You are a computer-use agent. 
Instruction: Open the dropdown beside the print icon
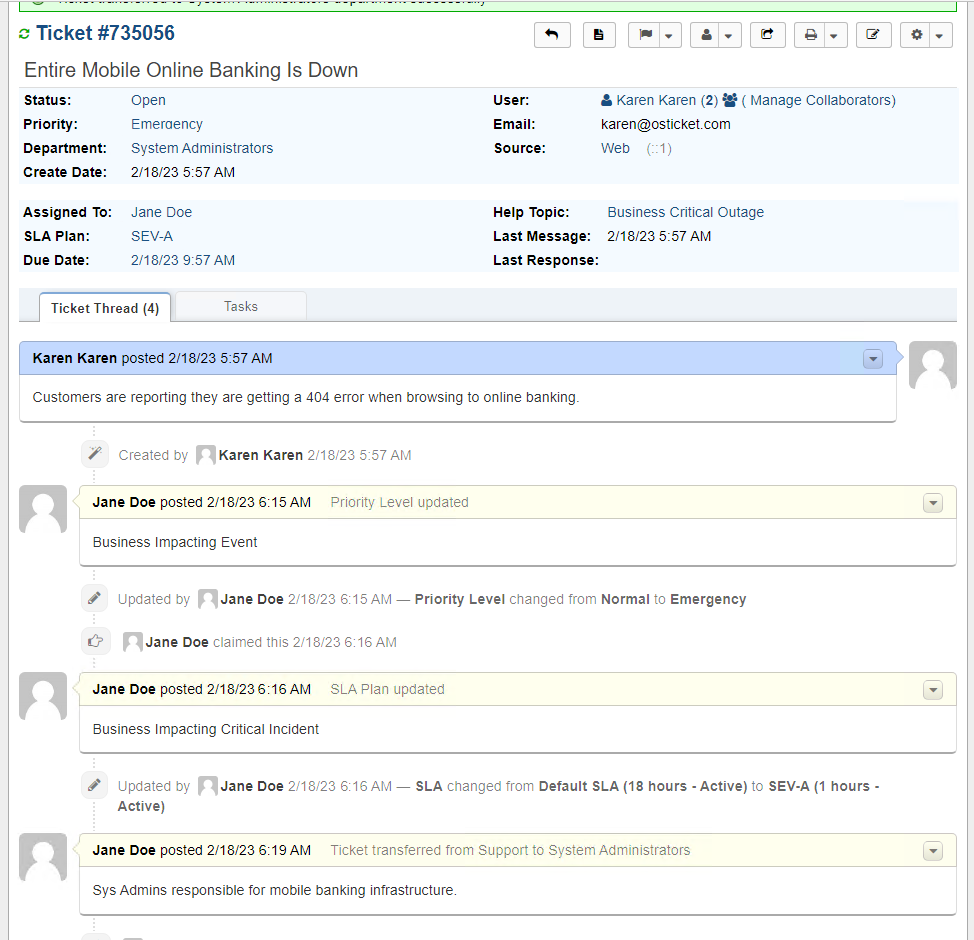[x=833, y=34]
